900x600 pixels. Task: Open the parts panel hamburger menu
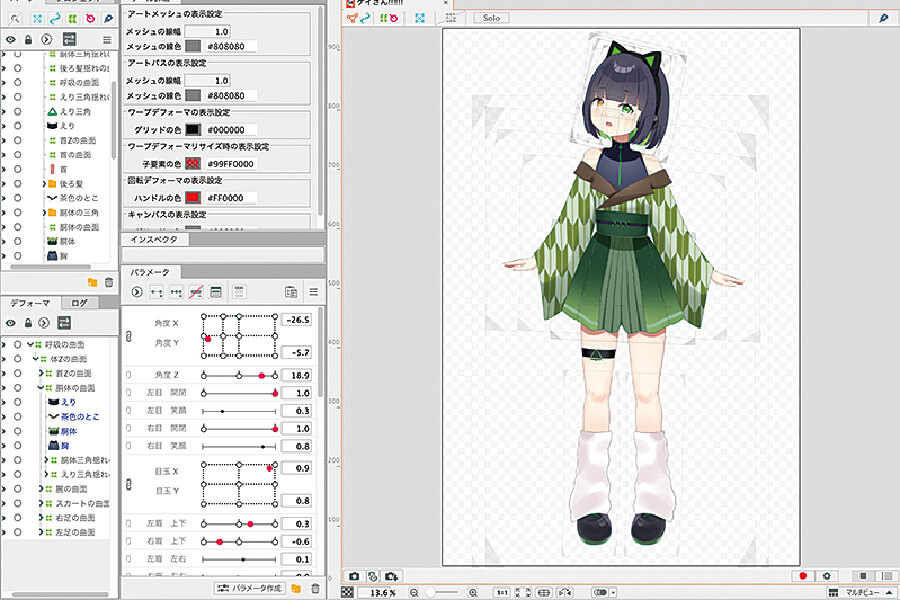107,38
